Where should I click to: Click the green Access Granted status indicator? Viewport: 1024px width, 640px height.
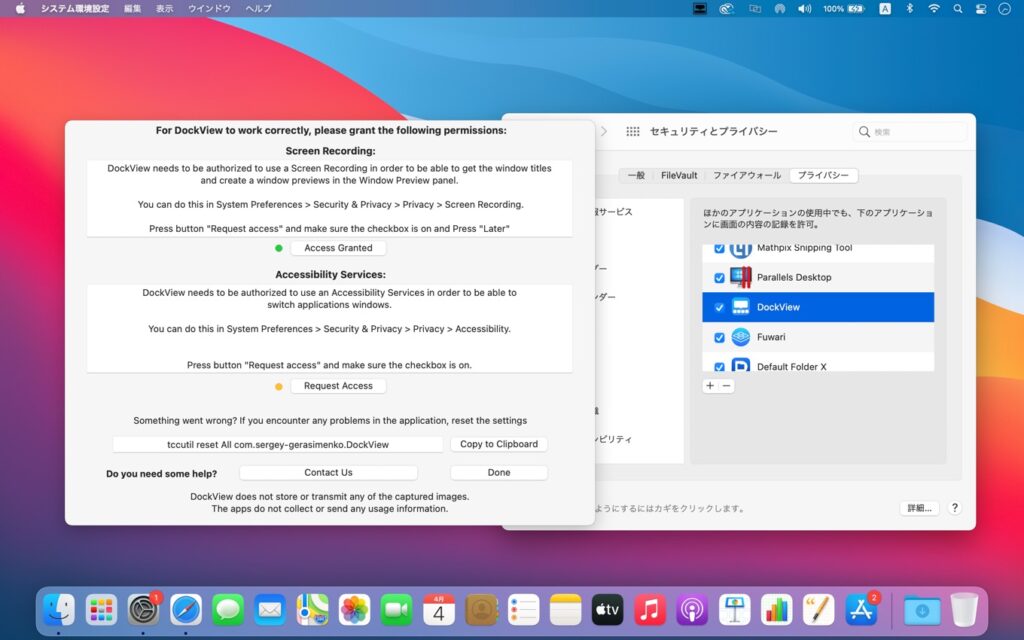point(278,247)
